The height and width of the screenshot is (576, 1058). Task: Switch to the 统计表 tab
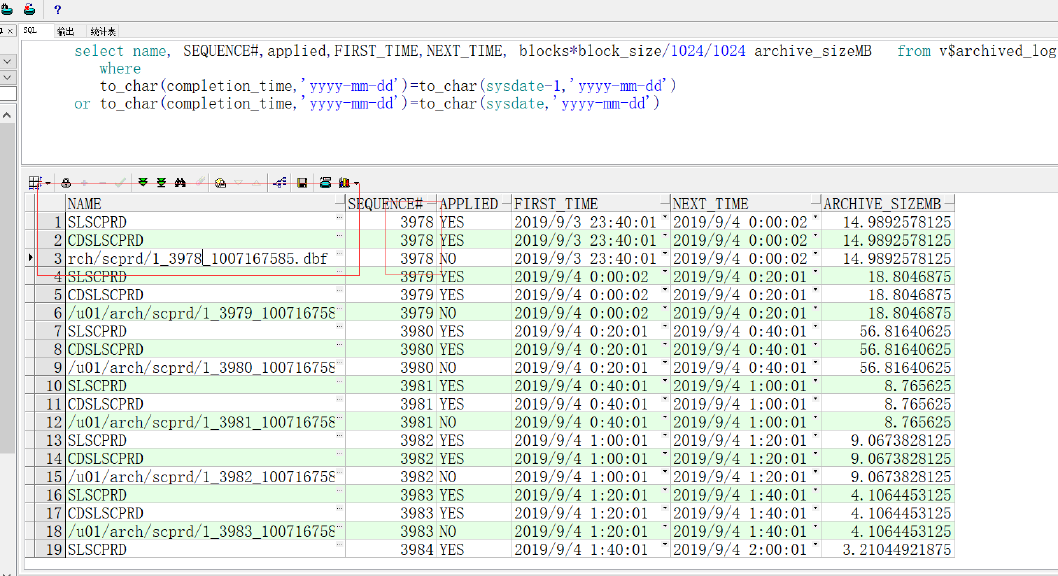[x=102, y=31]
